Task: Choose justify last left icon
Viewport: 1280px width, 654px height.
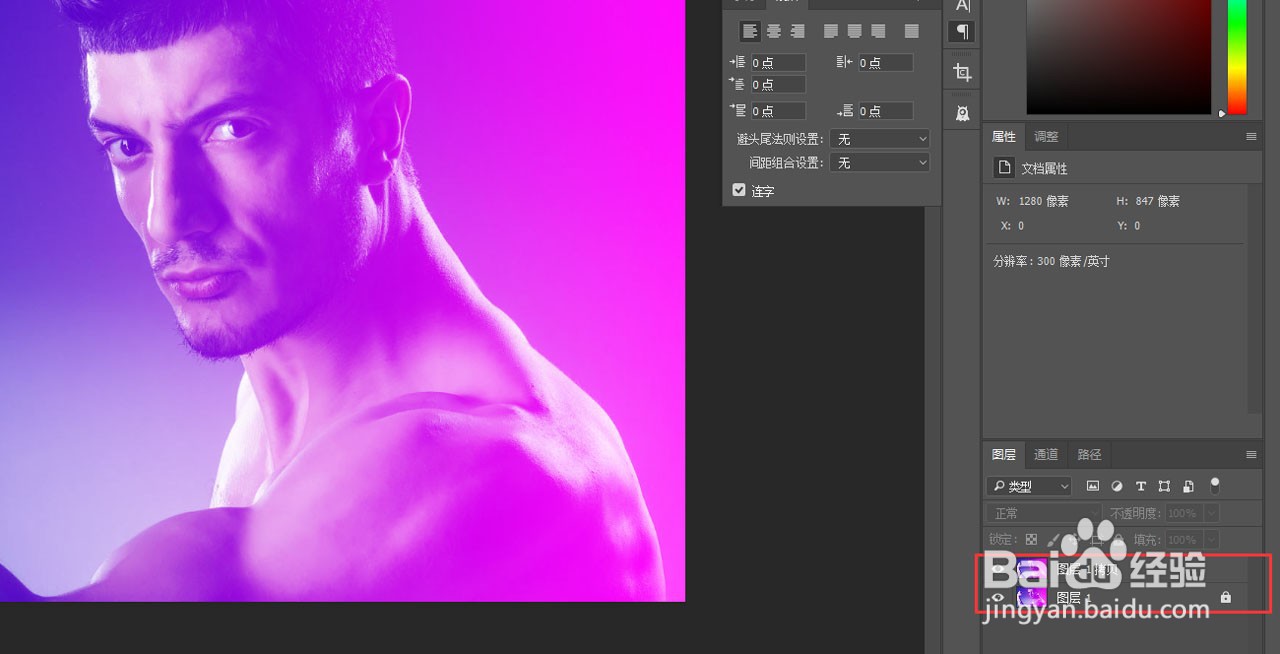Action: coord(831,31)
